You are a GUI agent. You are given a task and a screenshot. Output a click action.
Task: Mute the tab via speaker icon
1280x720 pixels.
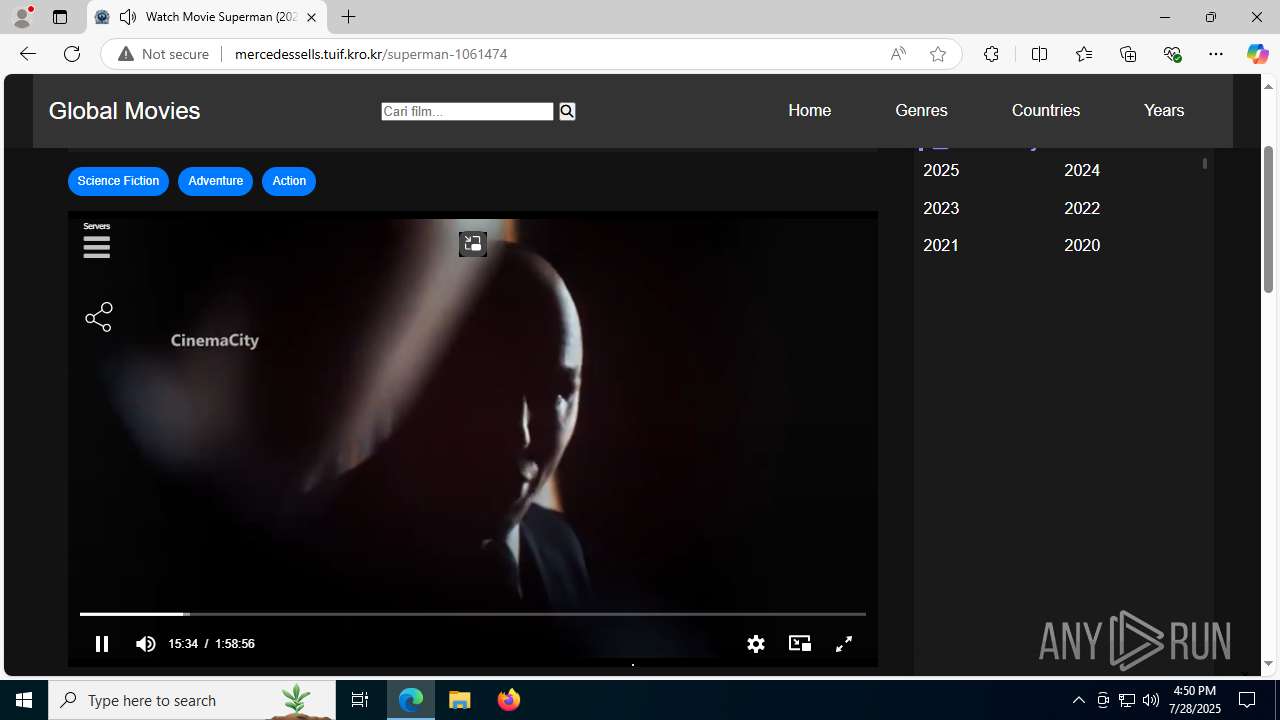(x=128, y=17)
